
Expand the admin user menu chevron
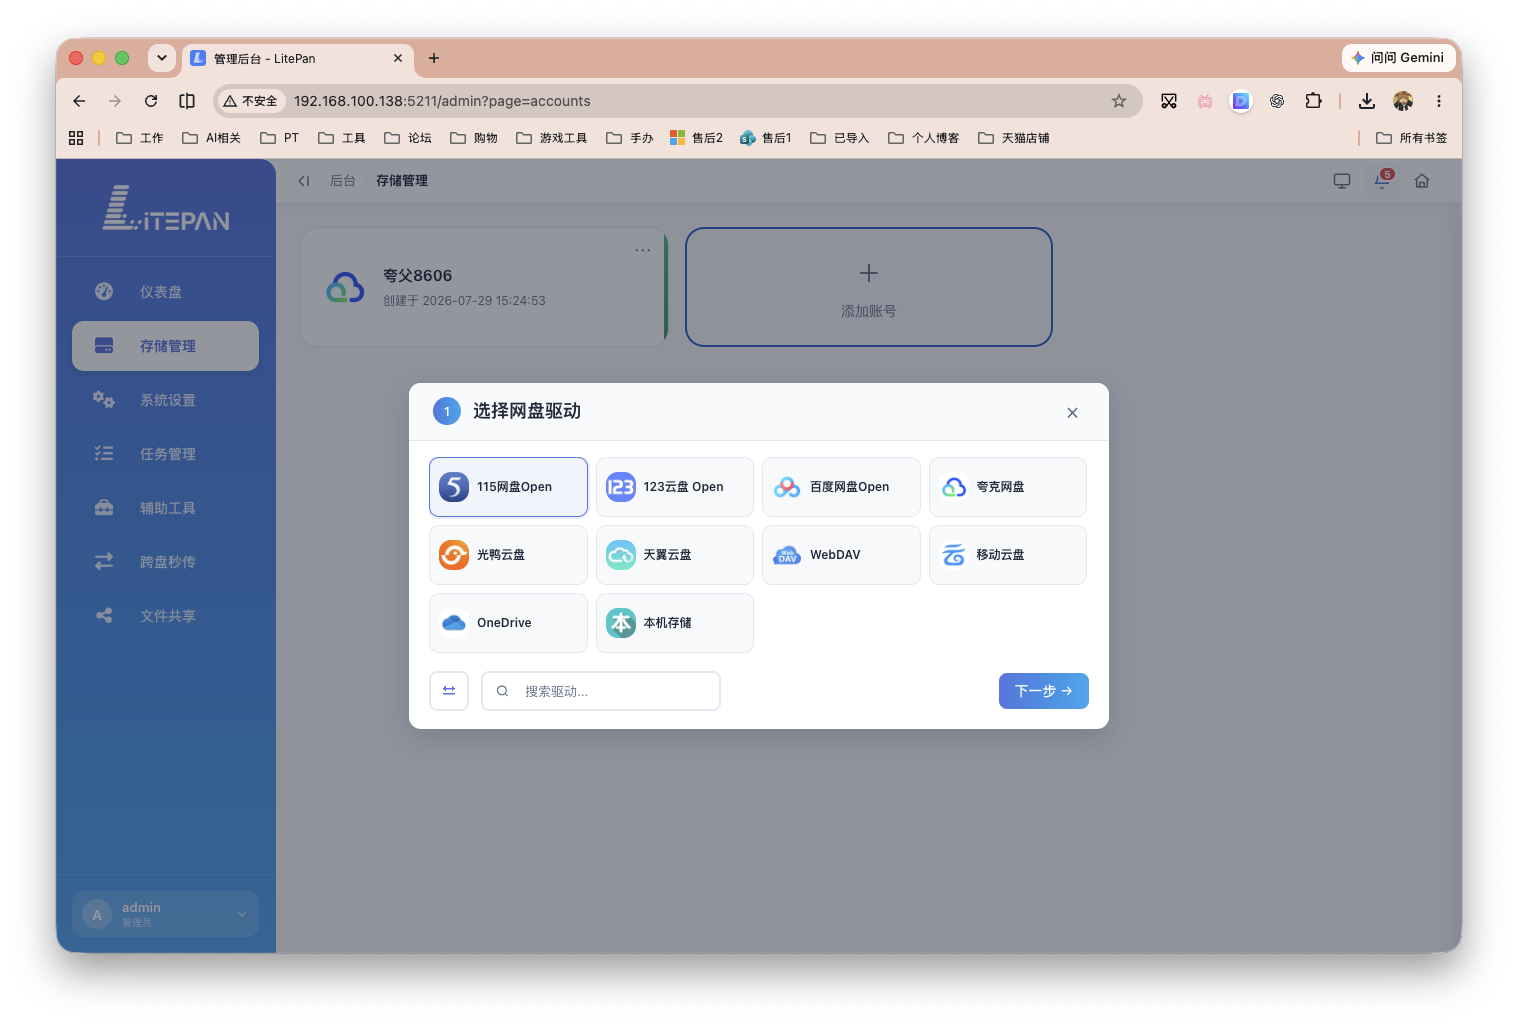[241, 914]
